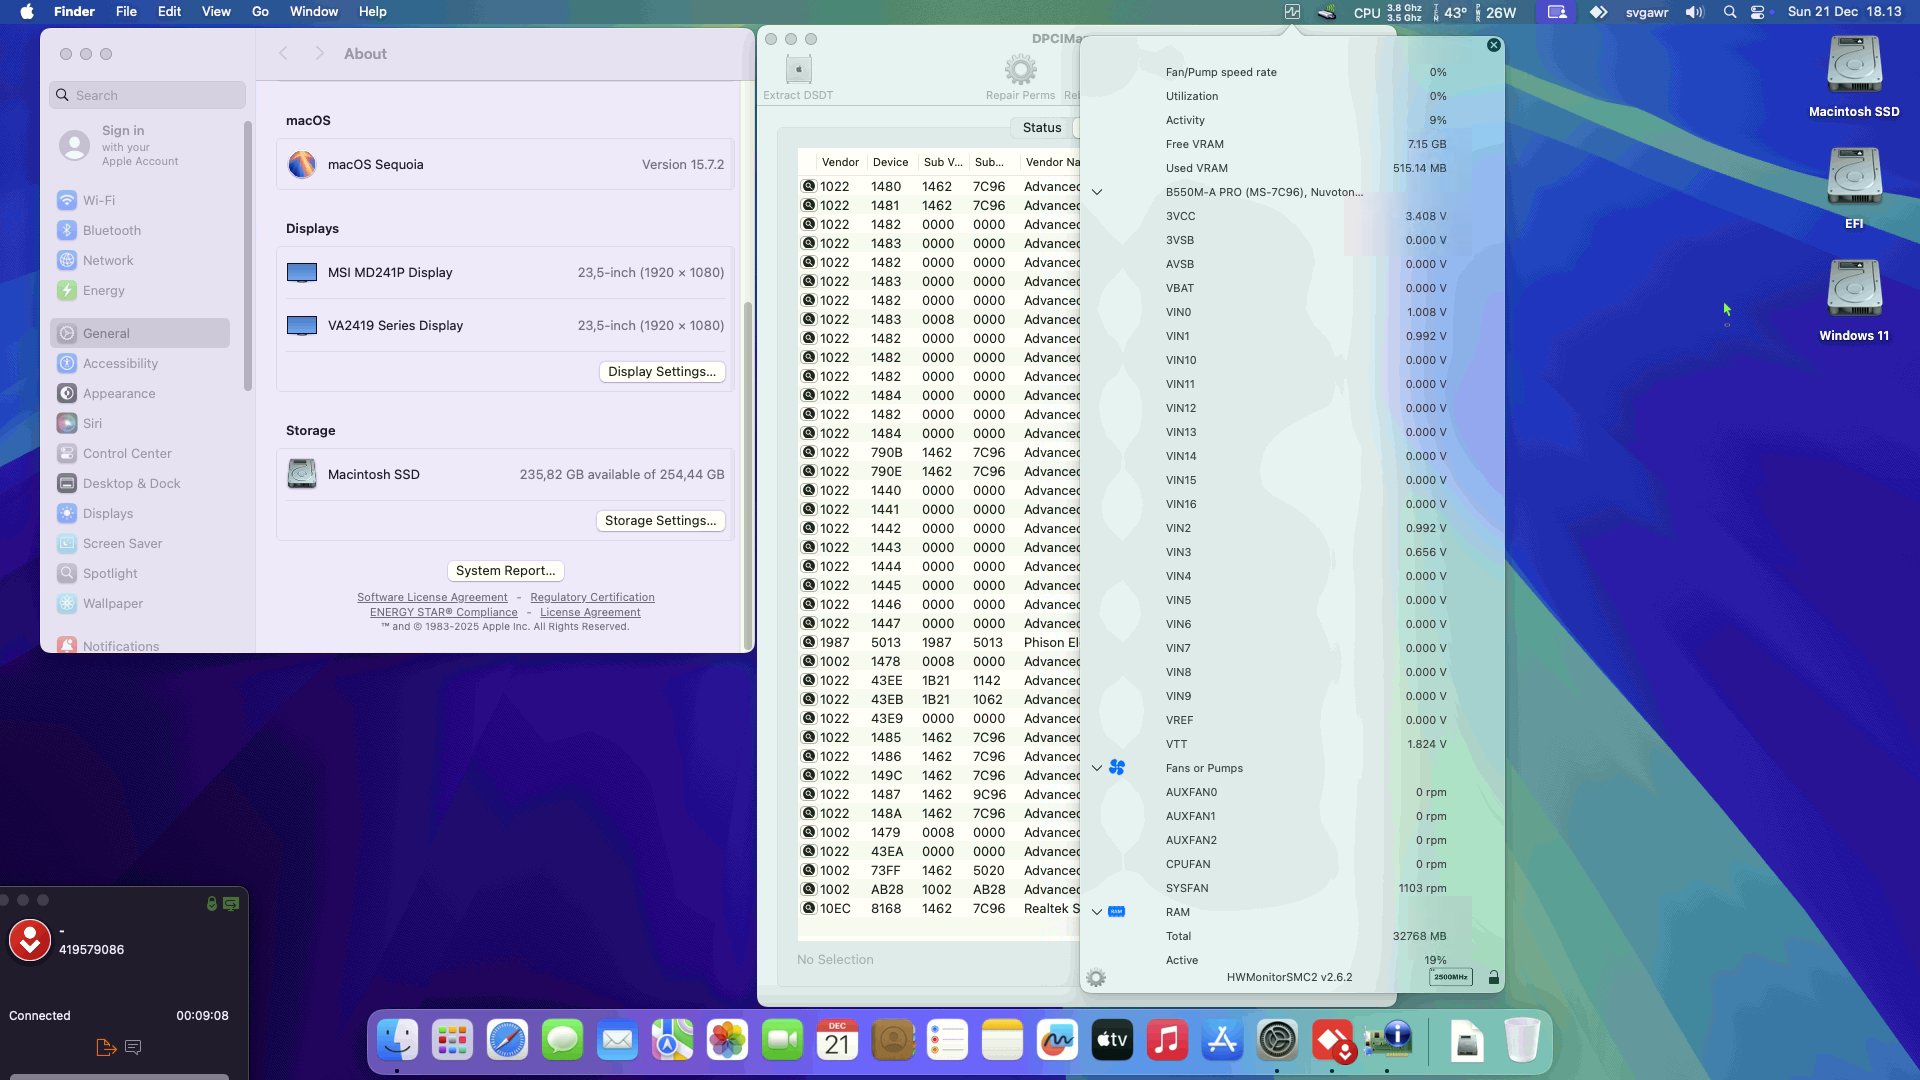Sort DPCIManager table by Vendor column
The width and height of the screenshot is (1920, 1080).
pos(840,162)
